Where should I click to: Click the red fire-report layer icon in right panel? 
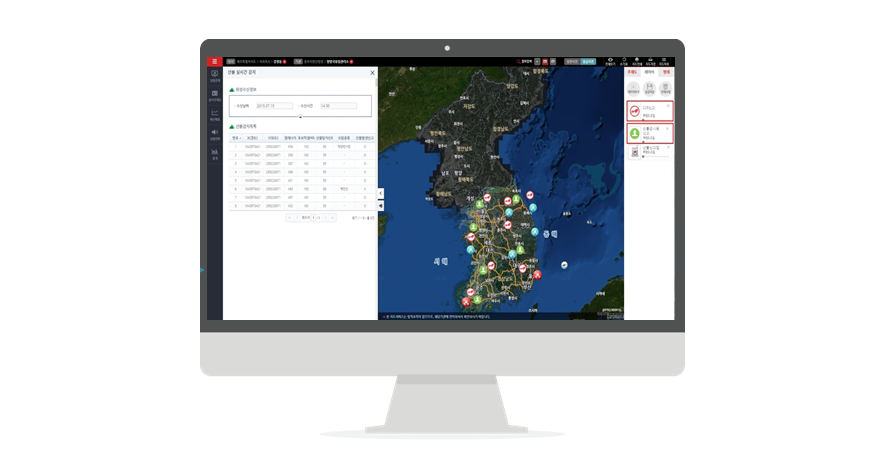[x=635, y=111]
